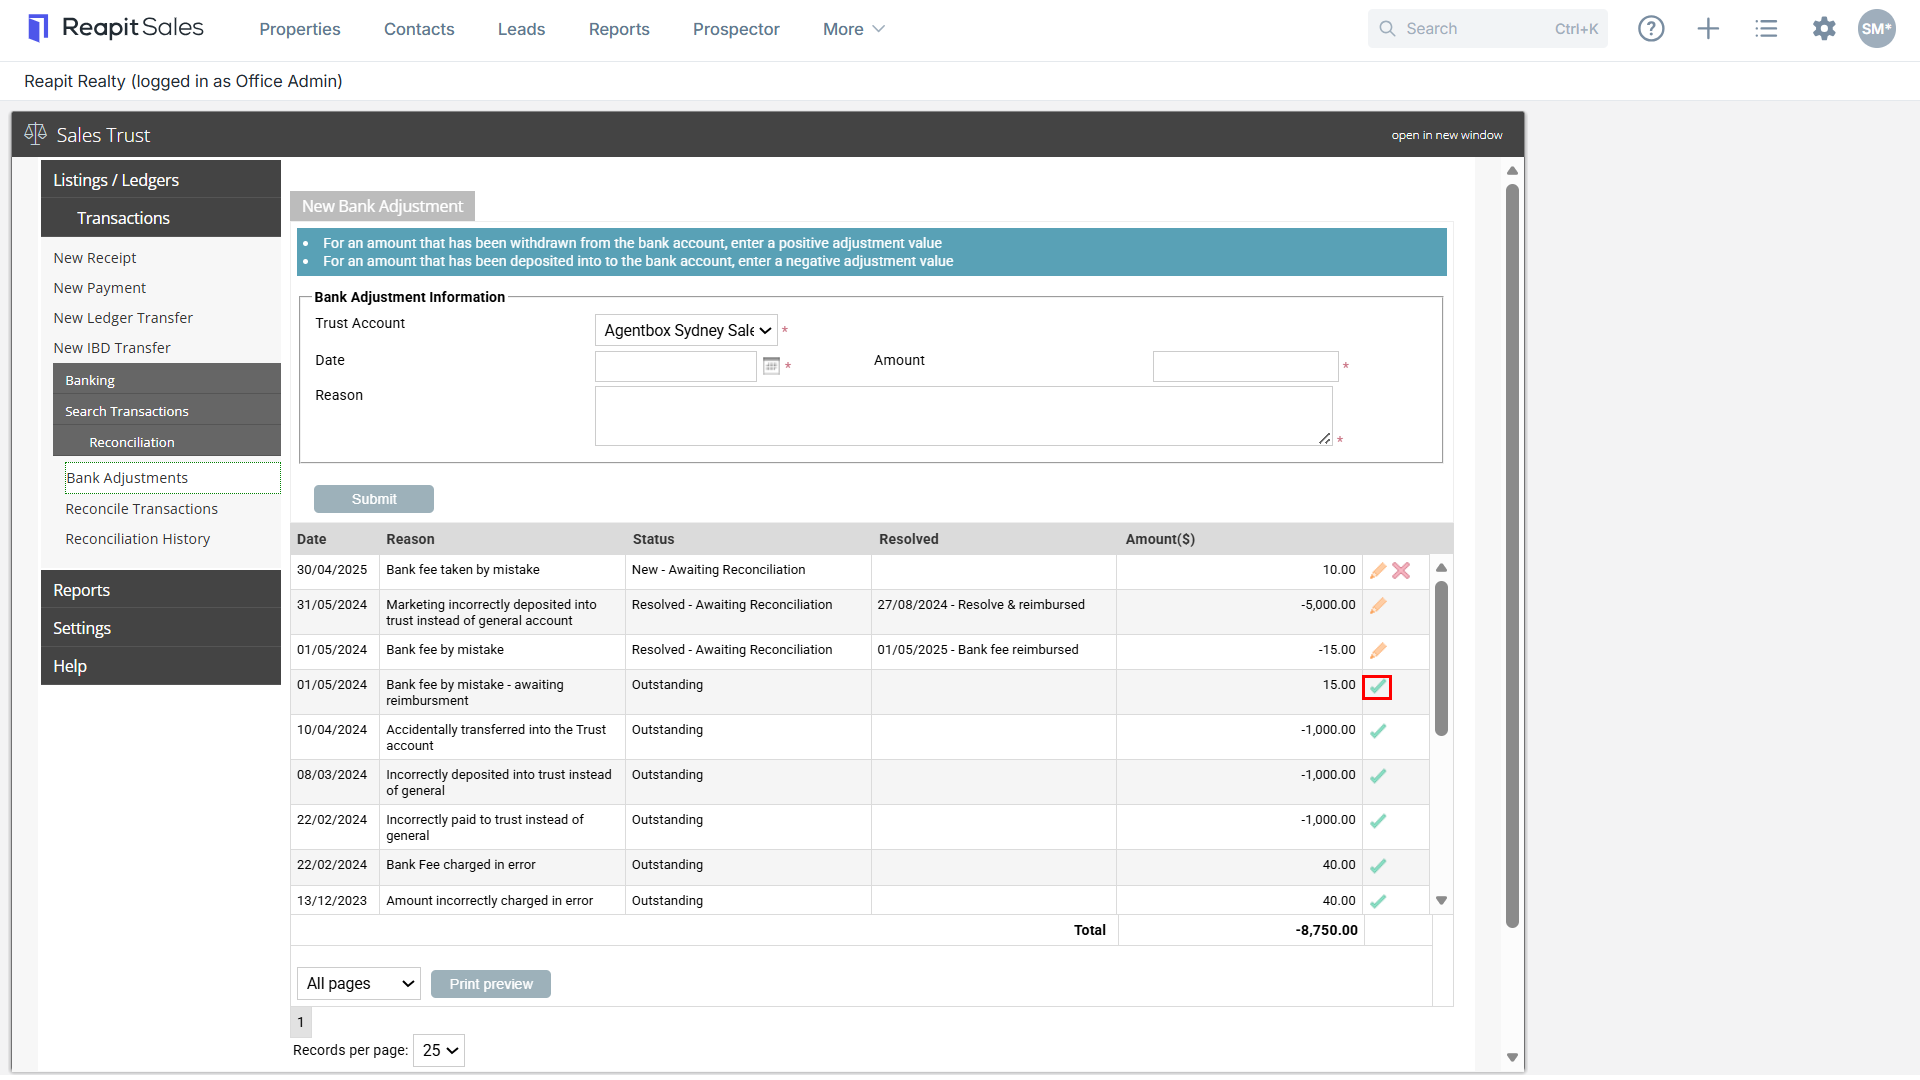Viewport: 1920px width, 1080px height.
Task: Resolve the 15.00 awaiting reimbursement adjustment
Action: click(1377, 687)
